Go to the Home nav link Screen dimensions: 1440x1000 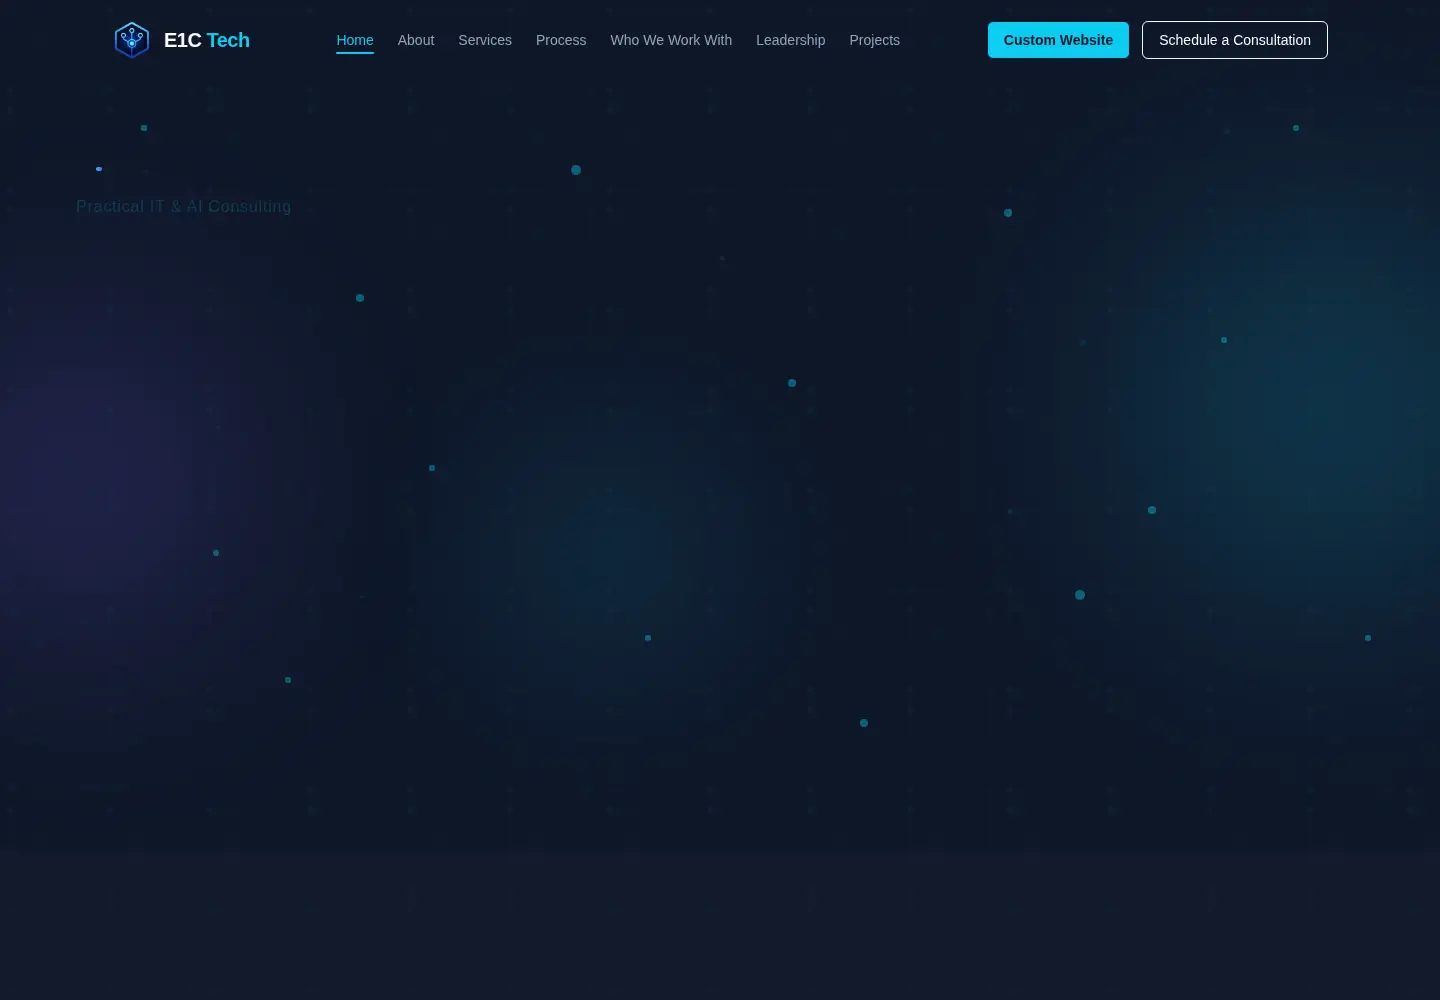(355, 40)
